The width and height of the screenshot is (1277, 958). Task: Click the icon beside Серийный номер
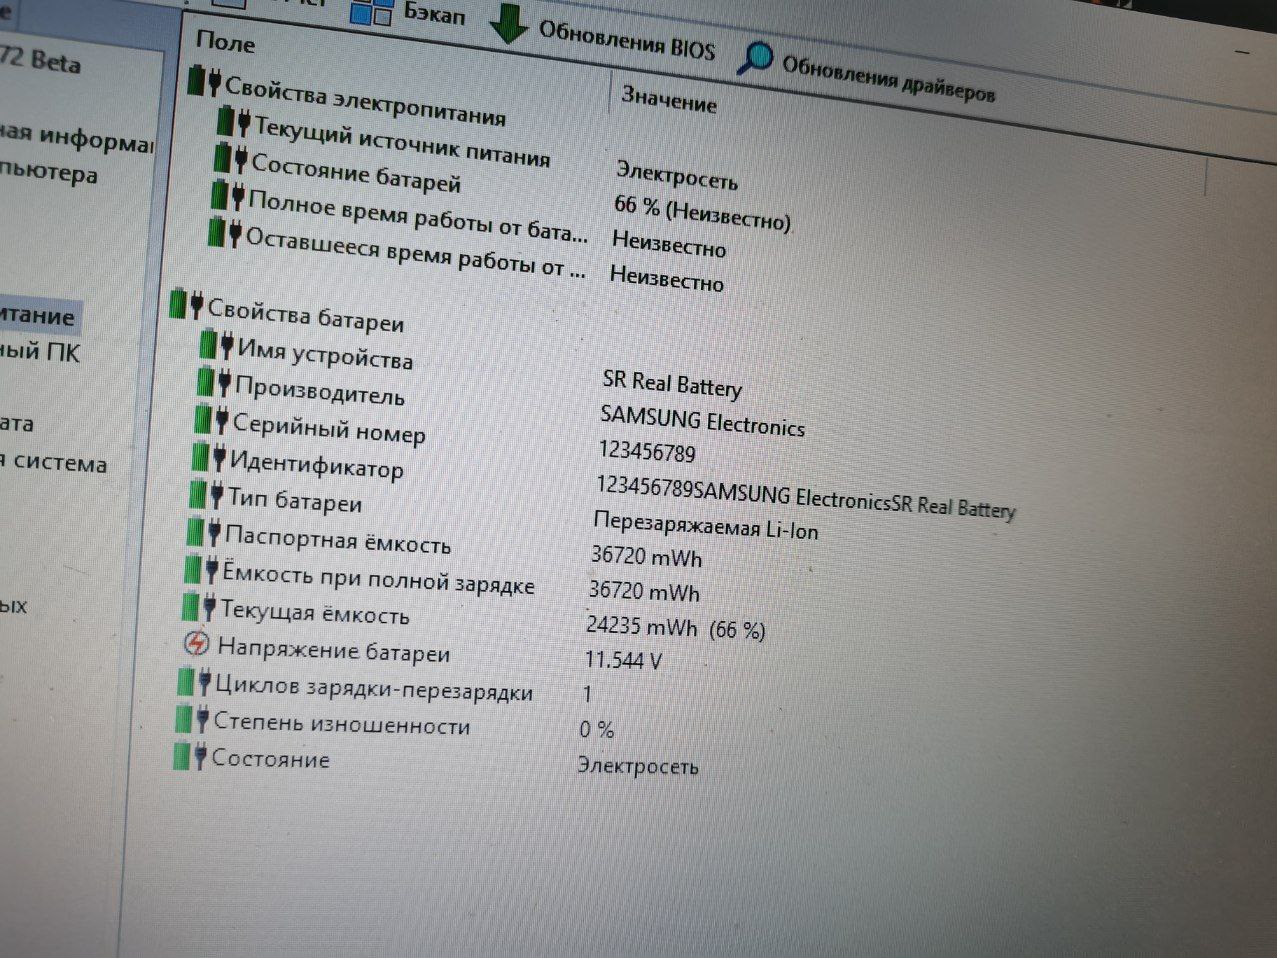pos(212,421)
